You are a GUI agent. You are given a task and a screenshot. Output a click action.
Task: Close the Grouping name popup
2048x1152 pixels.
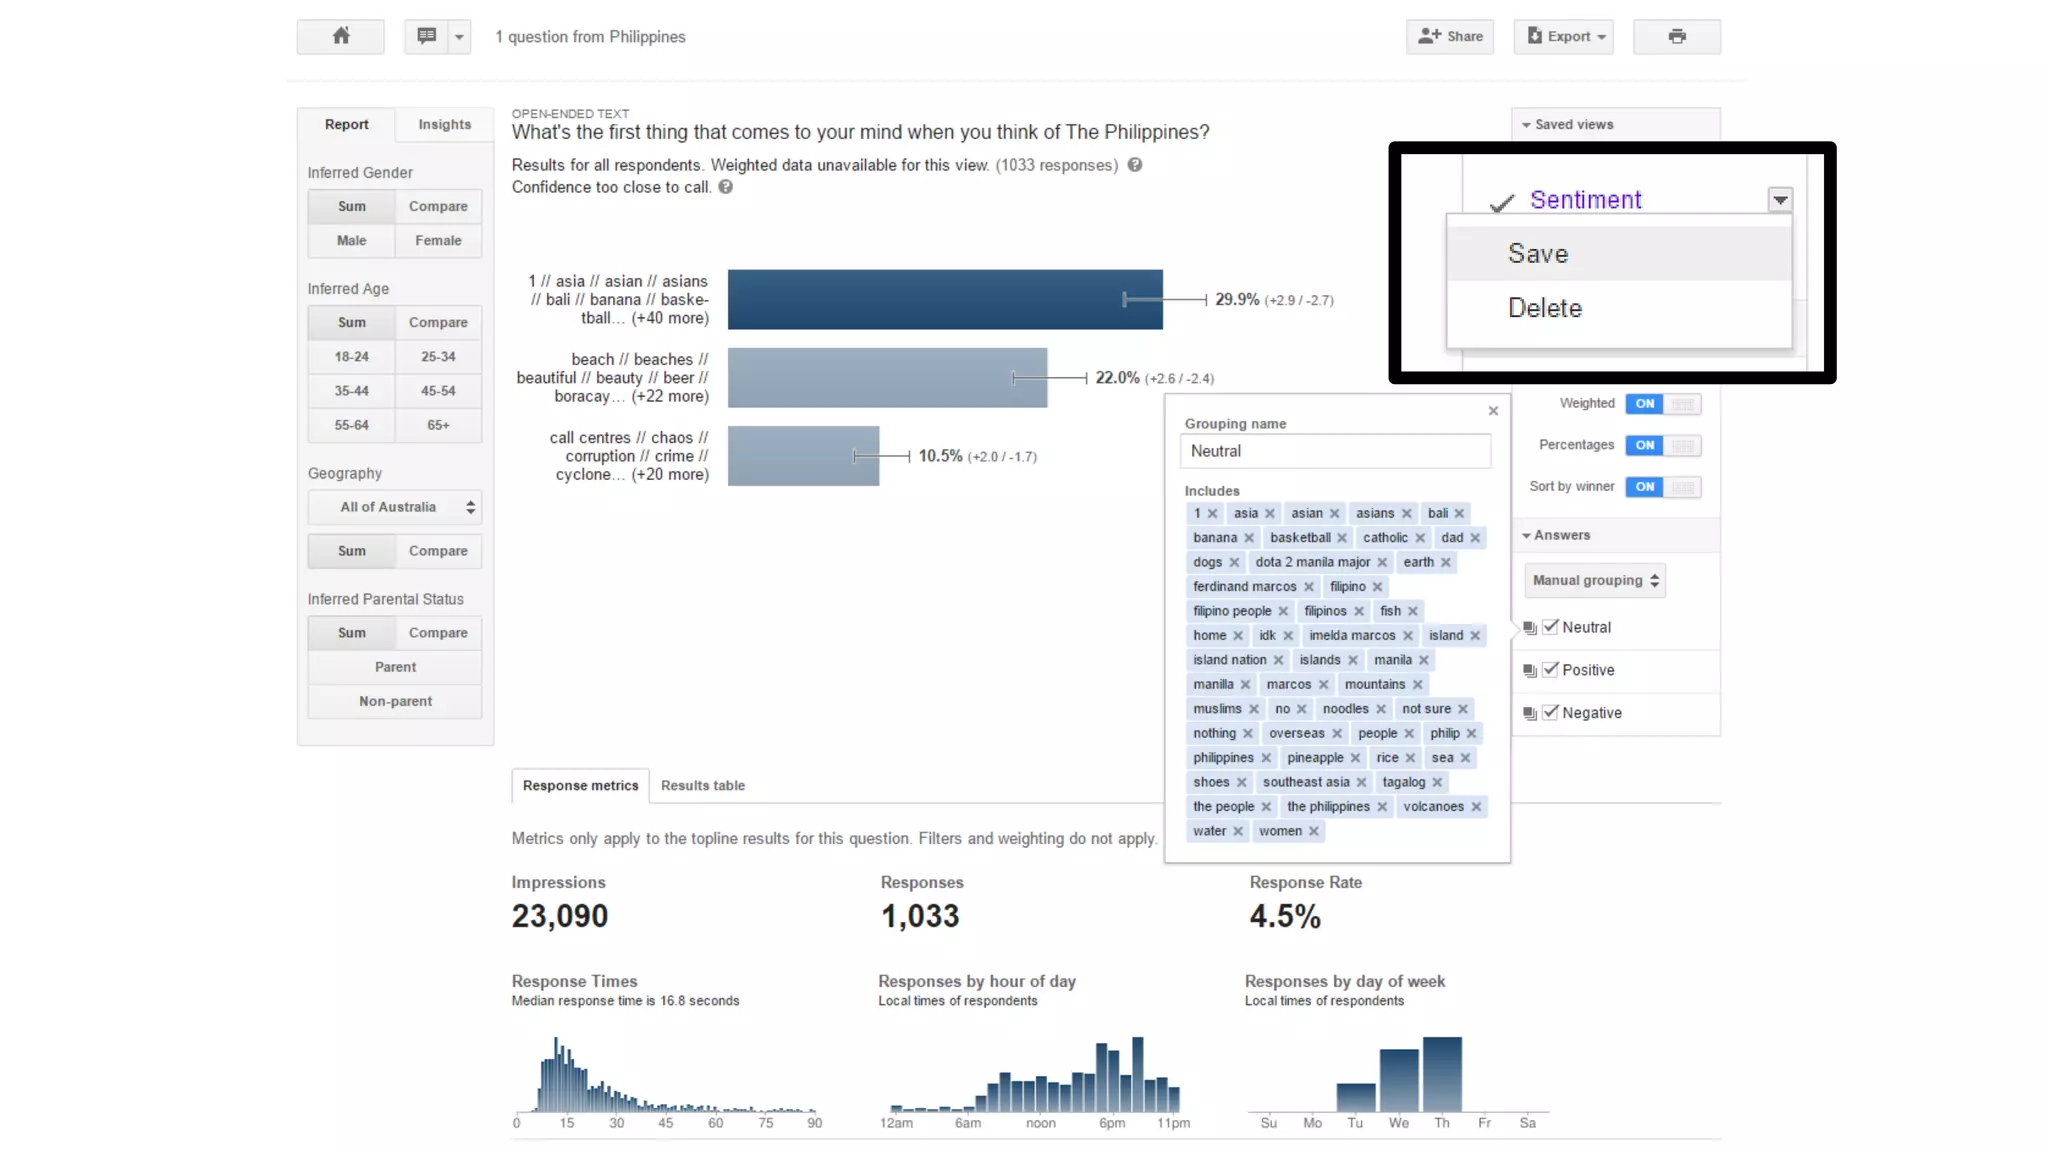[1493, 411]
